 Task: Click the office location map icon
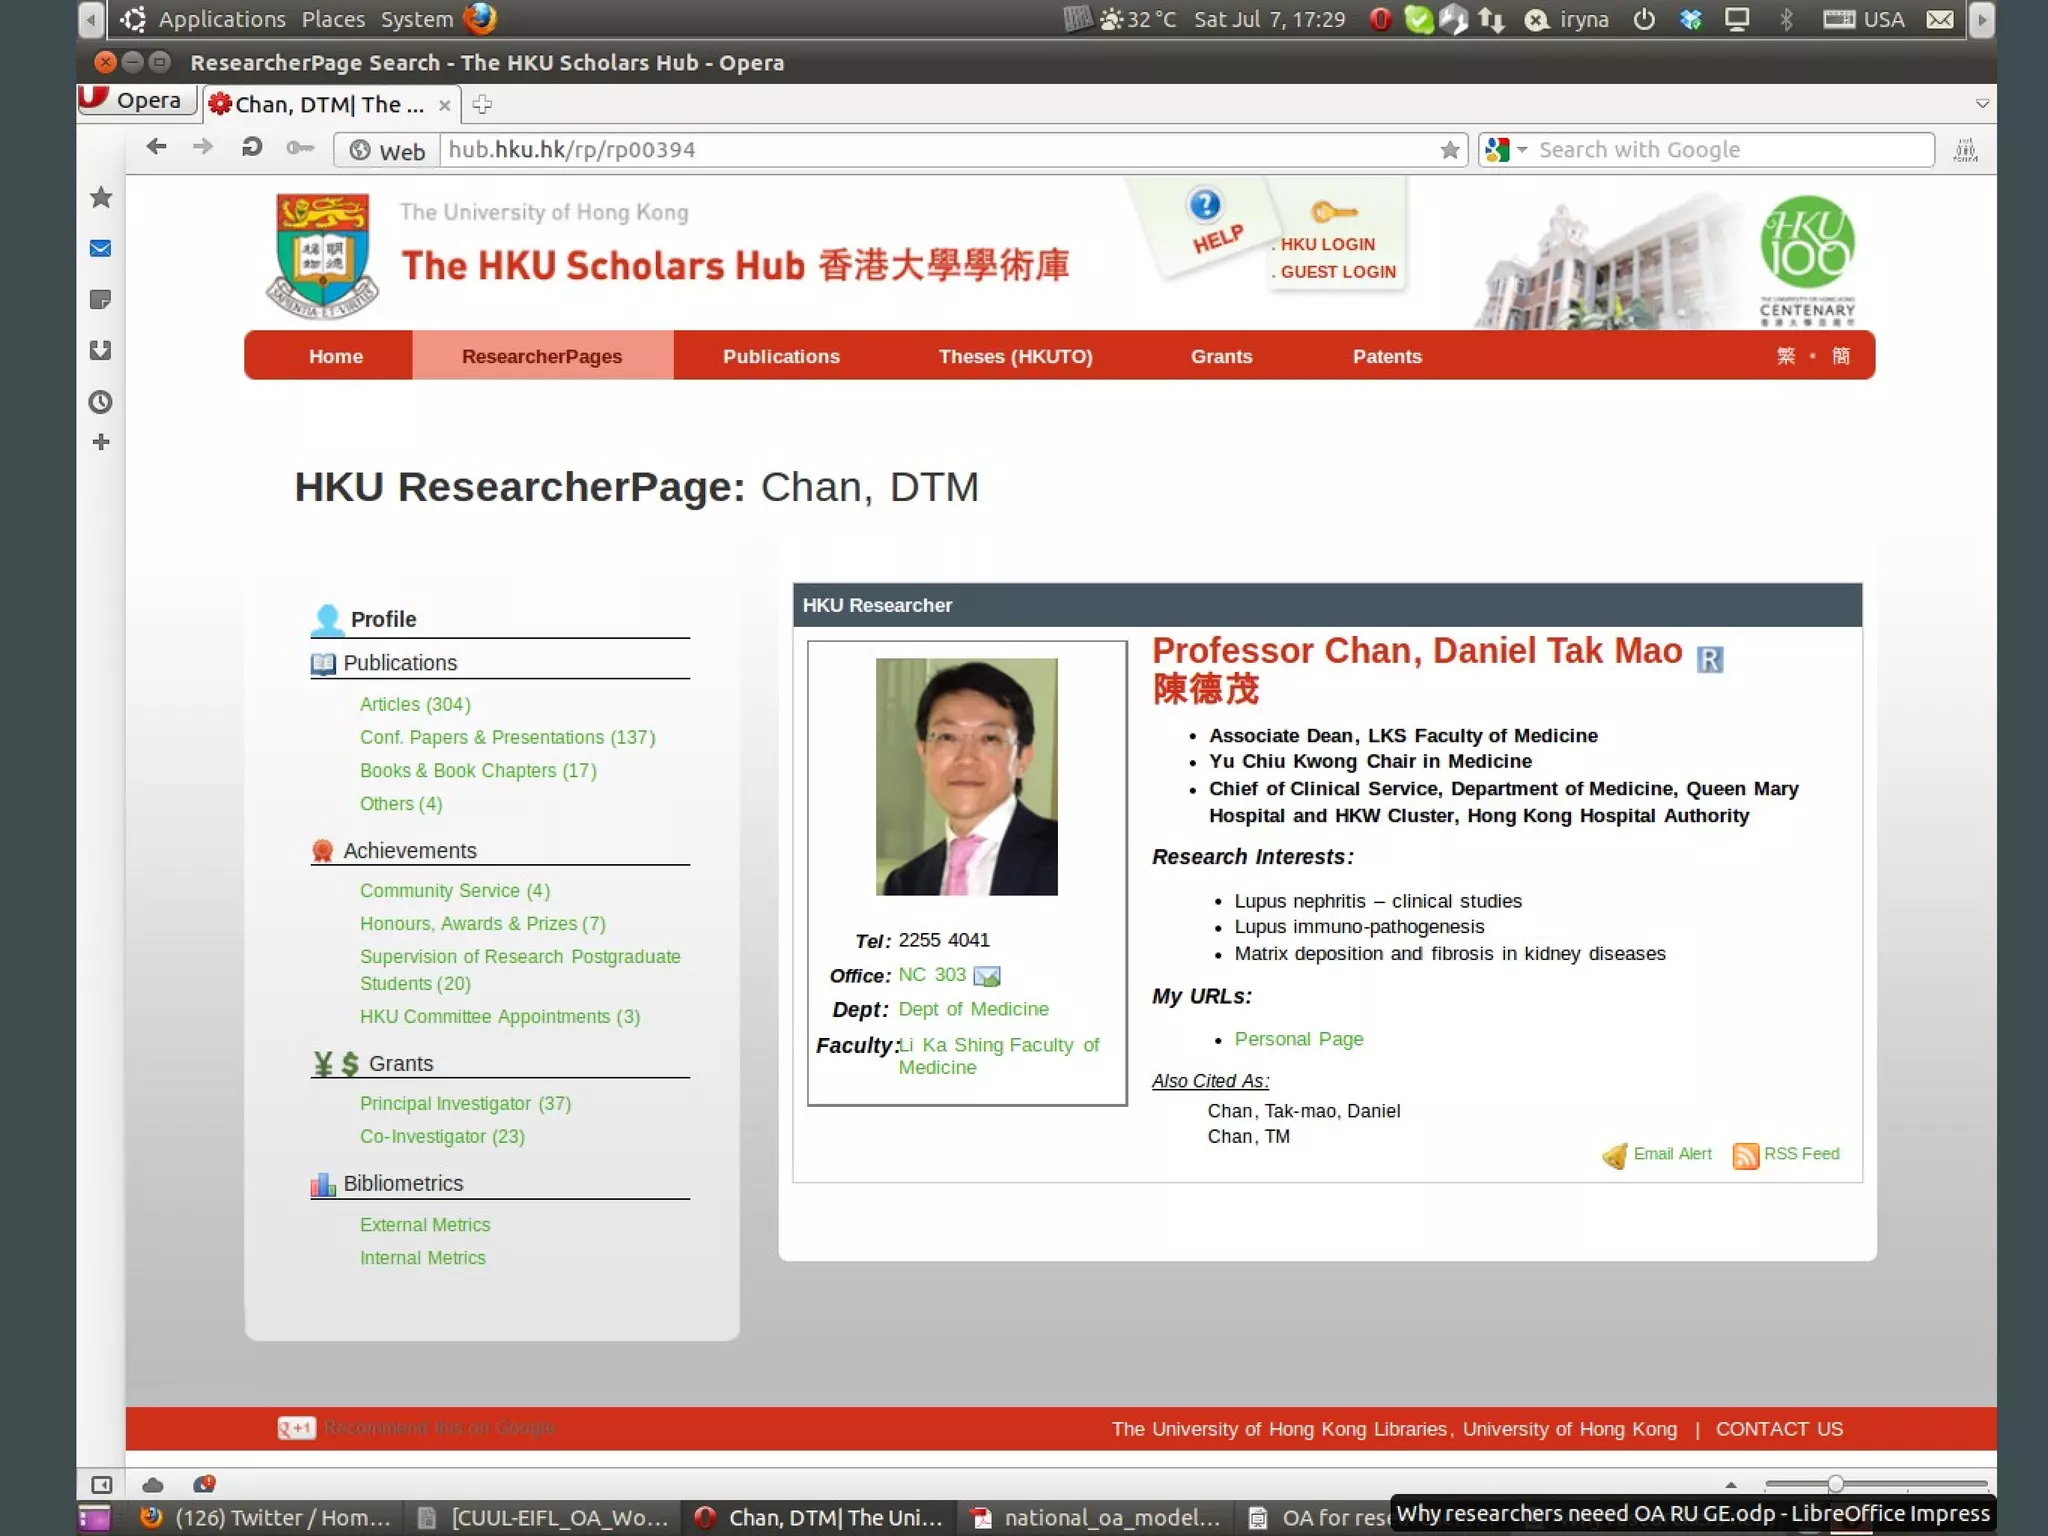(986, 976)
